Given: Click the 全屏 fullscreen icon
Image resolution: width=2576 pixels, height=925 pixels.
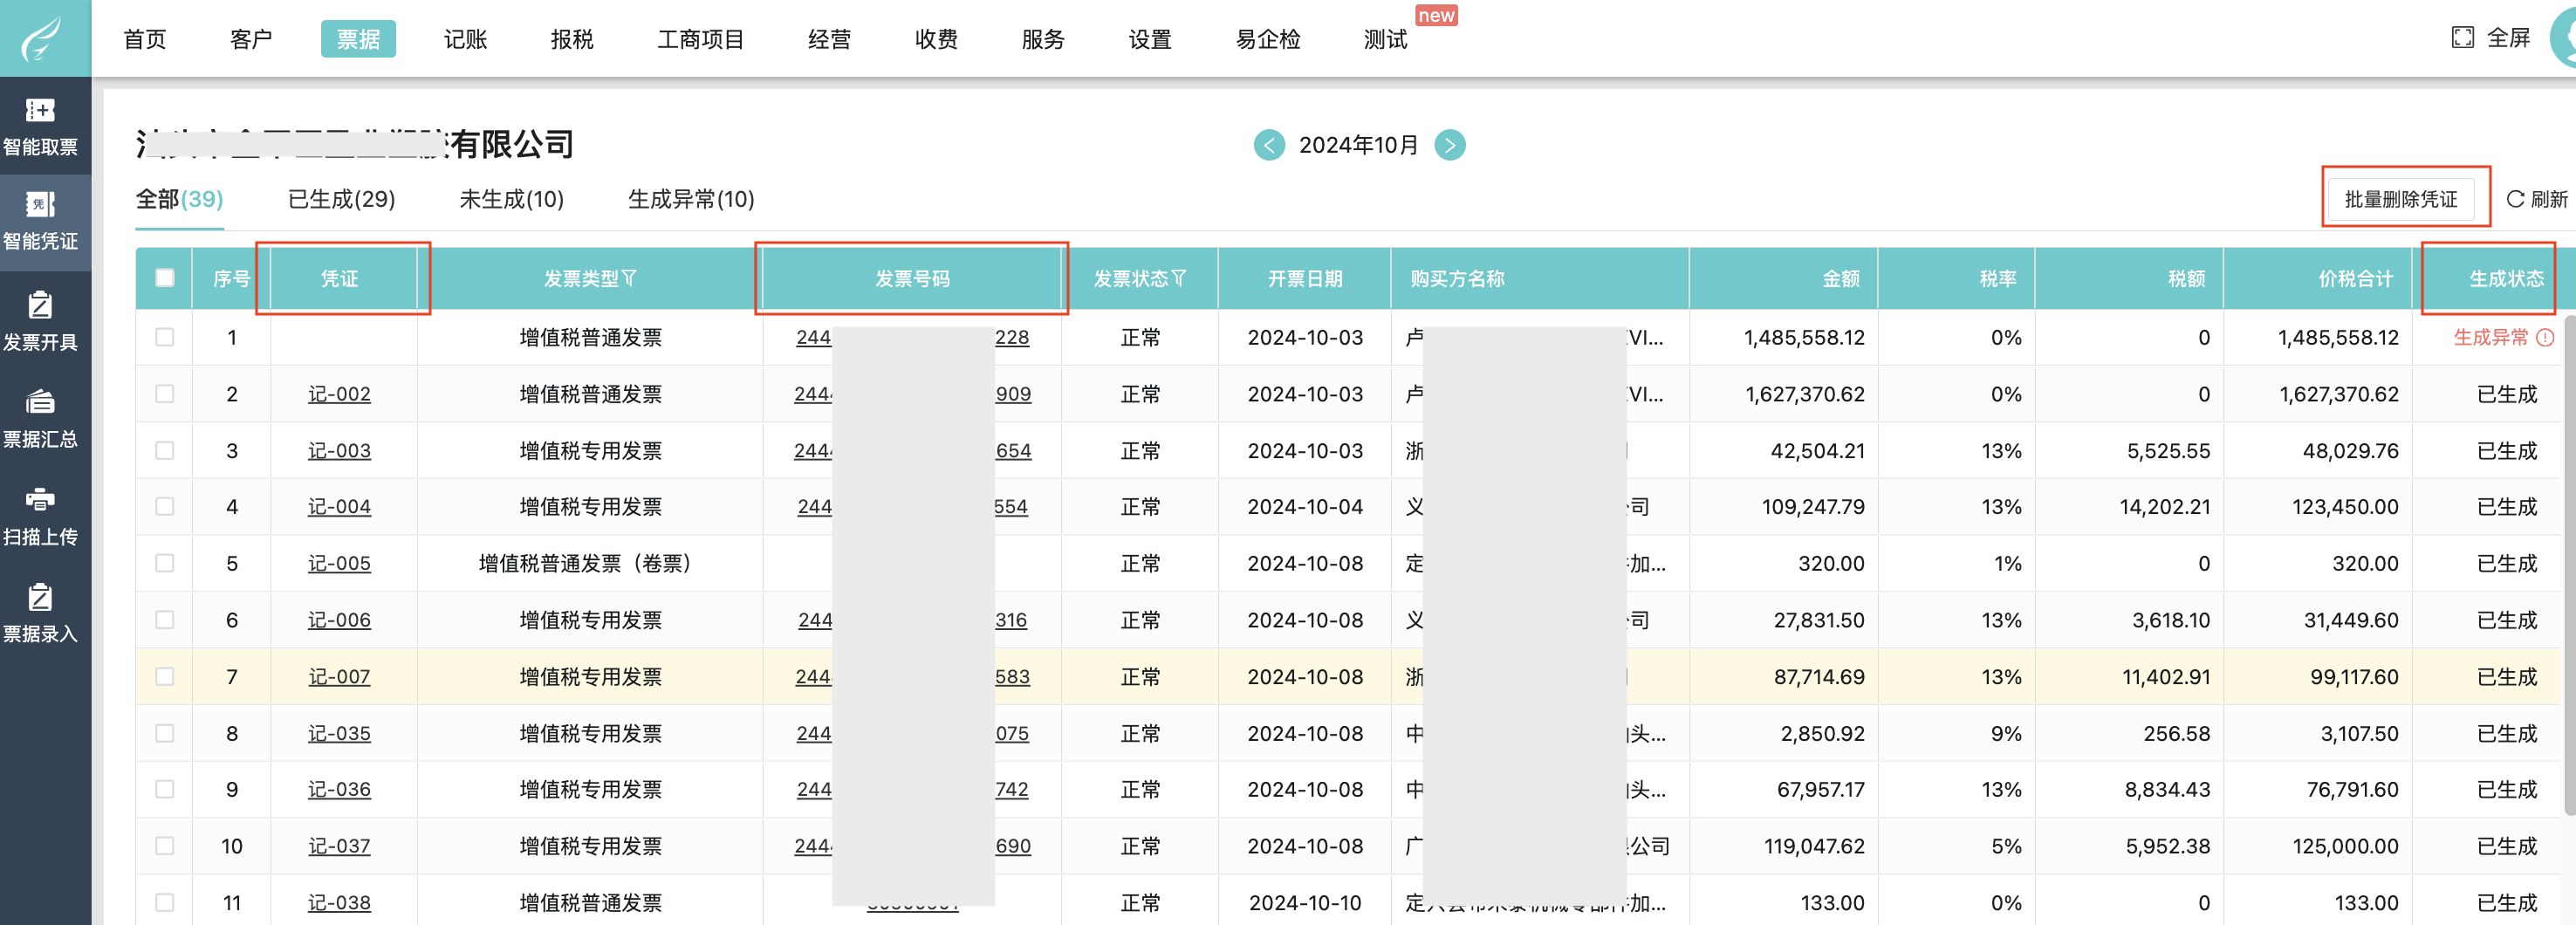Looking at the screenshot, I should (x=2462, y=38).
